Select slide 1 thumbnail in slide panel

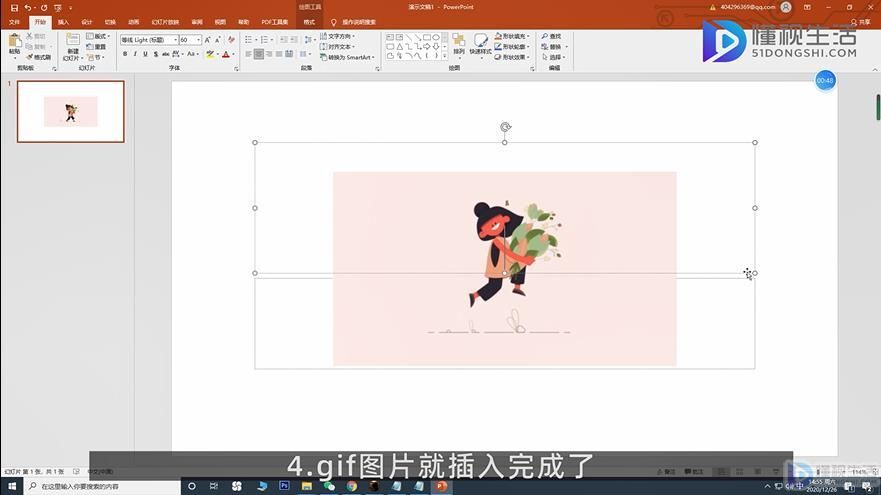tap(71, 111)
